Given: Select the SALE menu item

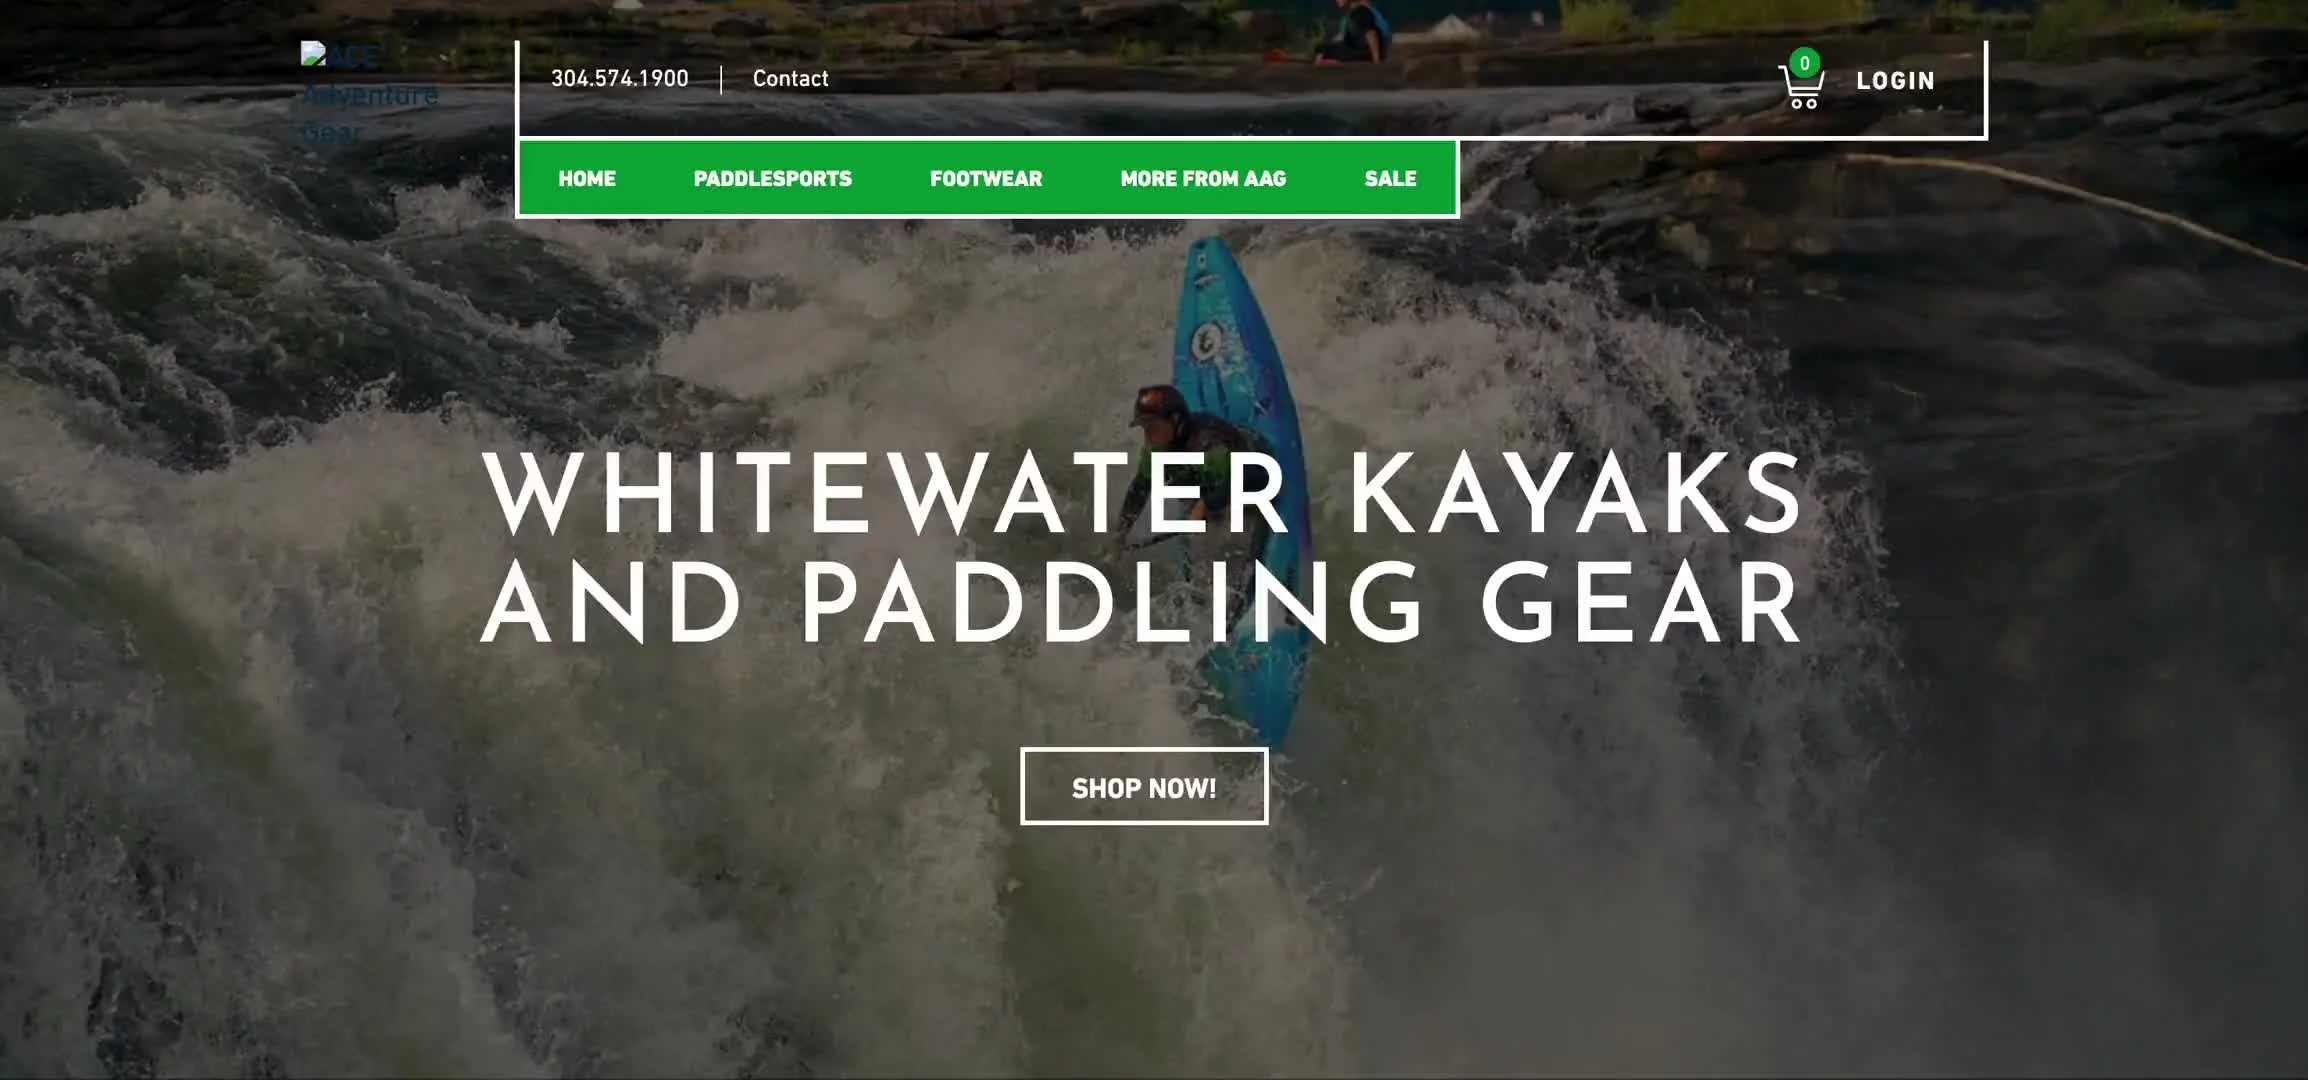Looking at the screenshot, I should click(x=1390, y=179).
